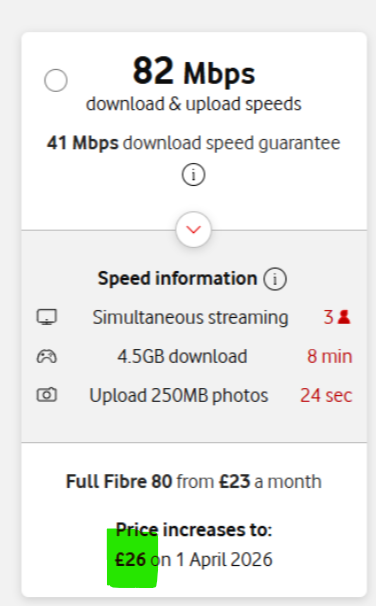This screenshot has height=606, width=376.
Task: Click the 8 min download time value
Action: pos(330,356)
